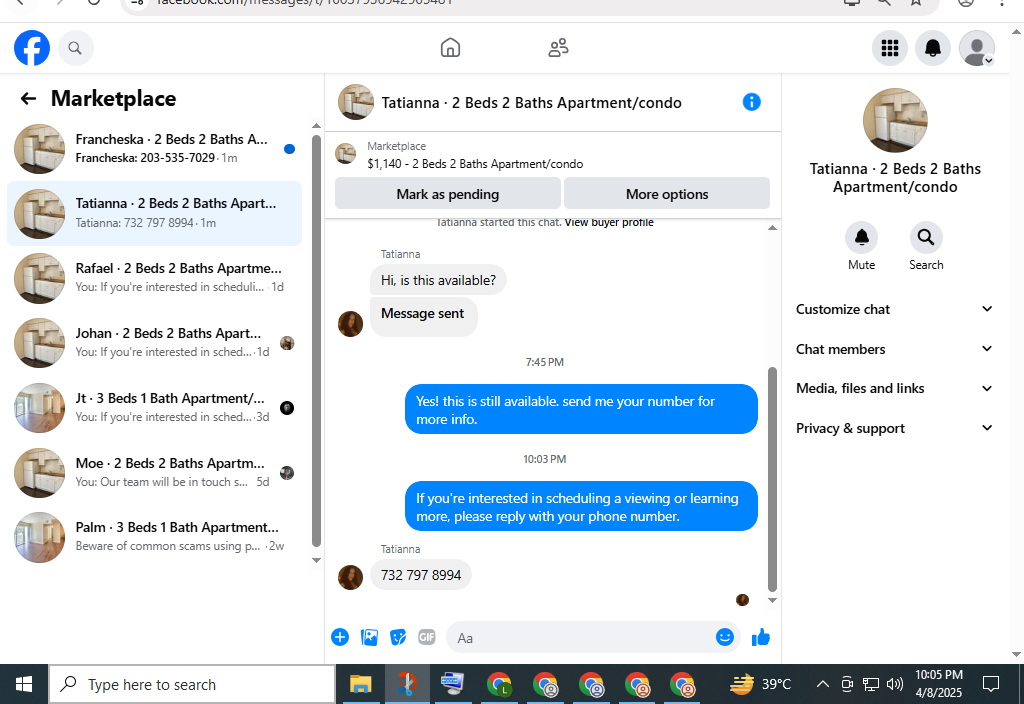Expand Chat members section
This screenshot has height=704, width=1024.
tap(894, 349)
